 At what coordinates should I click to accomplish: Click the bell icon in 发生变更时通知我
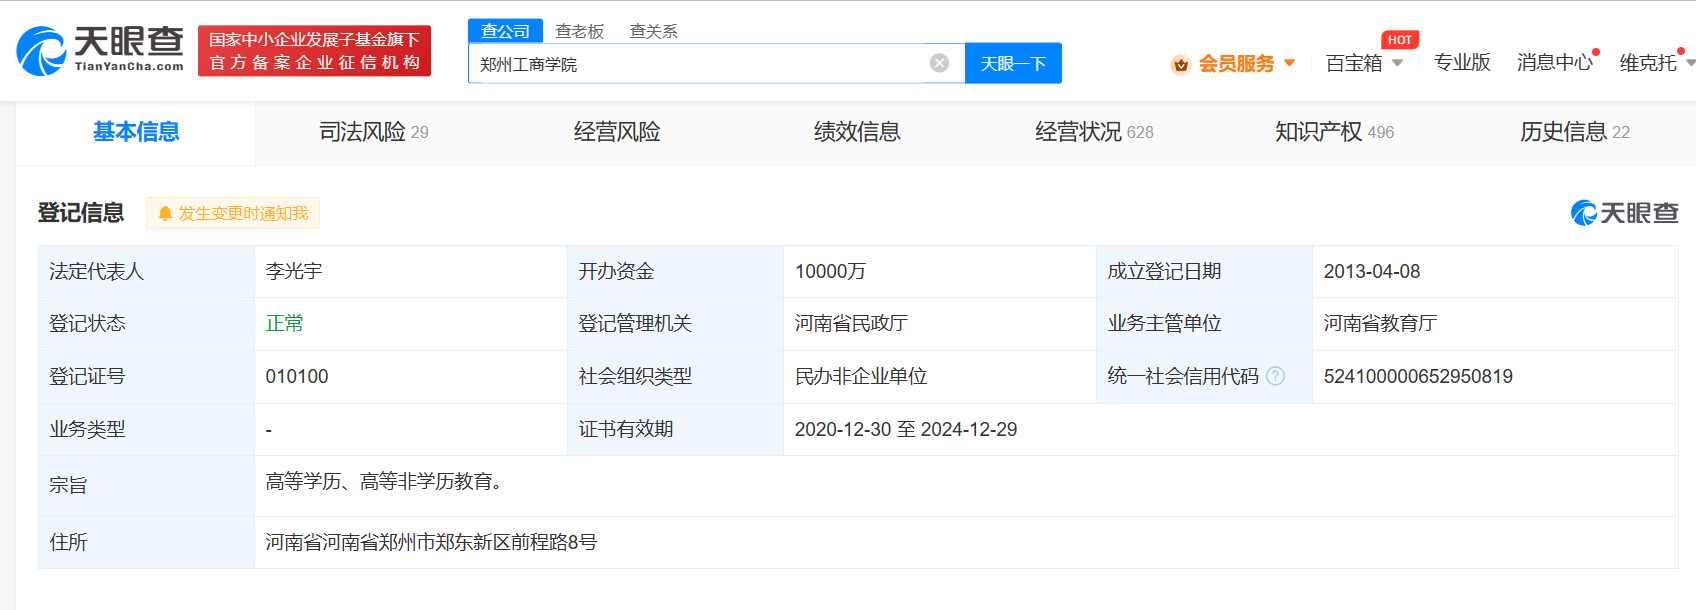point(165,213)
